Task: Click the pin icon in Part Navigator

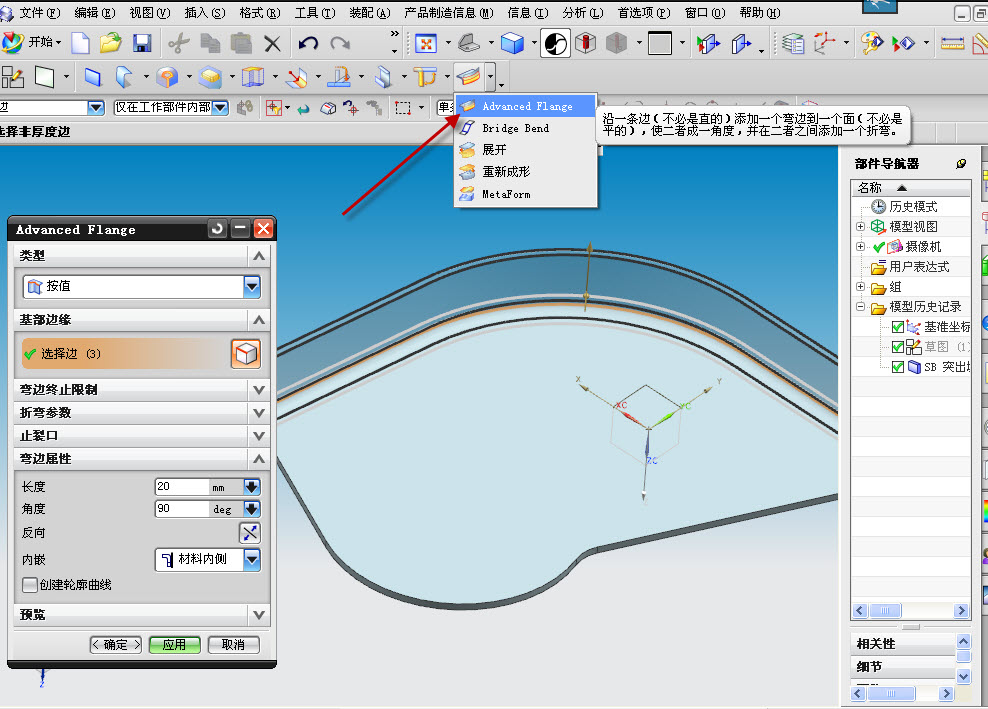Action: 961,164
